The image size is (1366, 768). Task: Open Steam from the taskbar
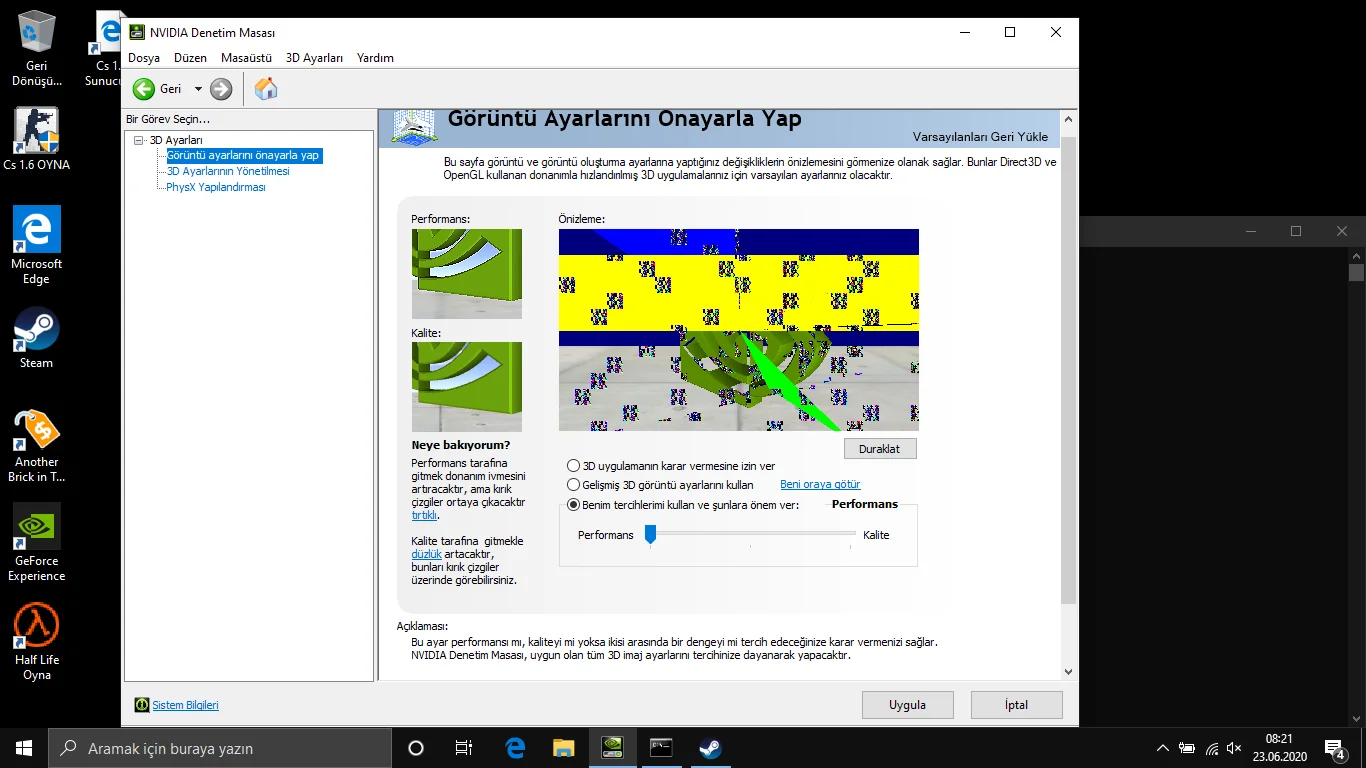710,748
